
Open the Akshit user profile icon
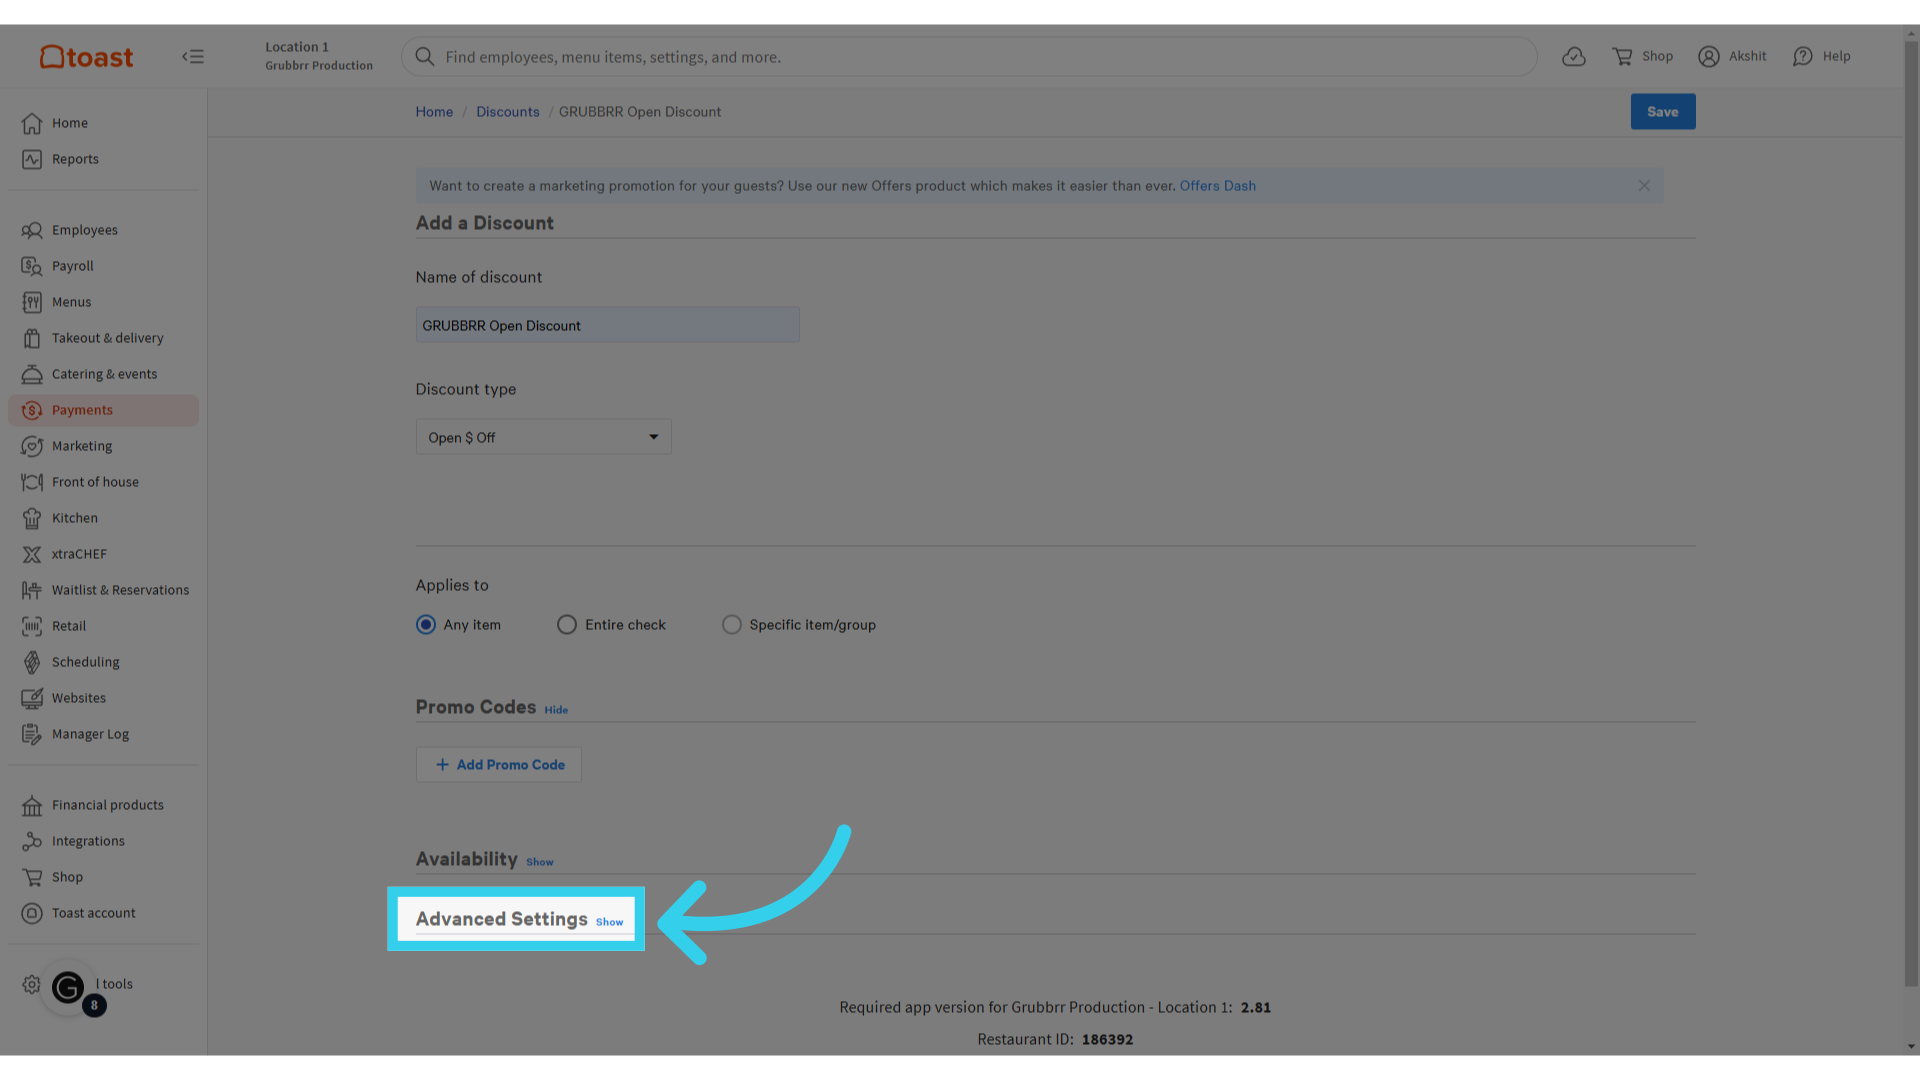1709,57
